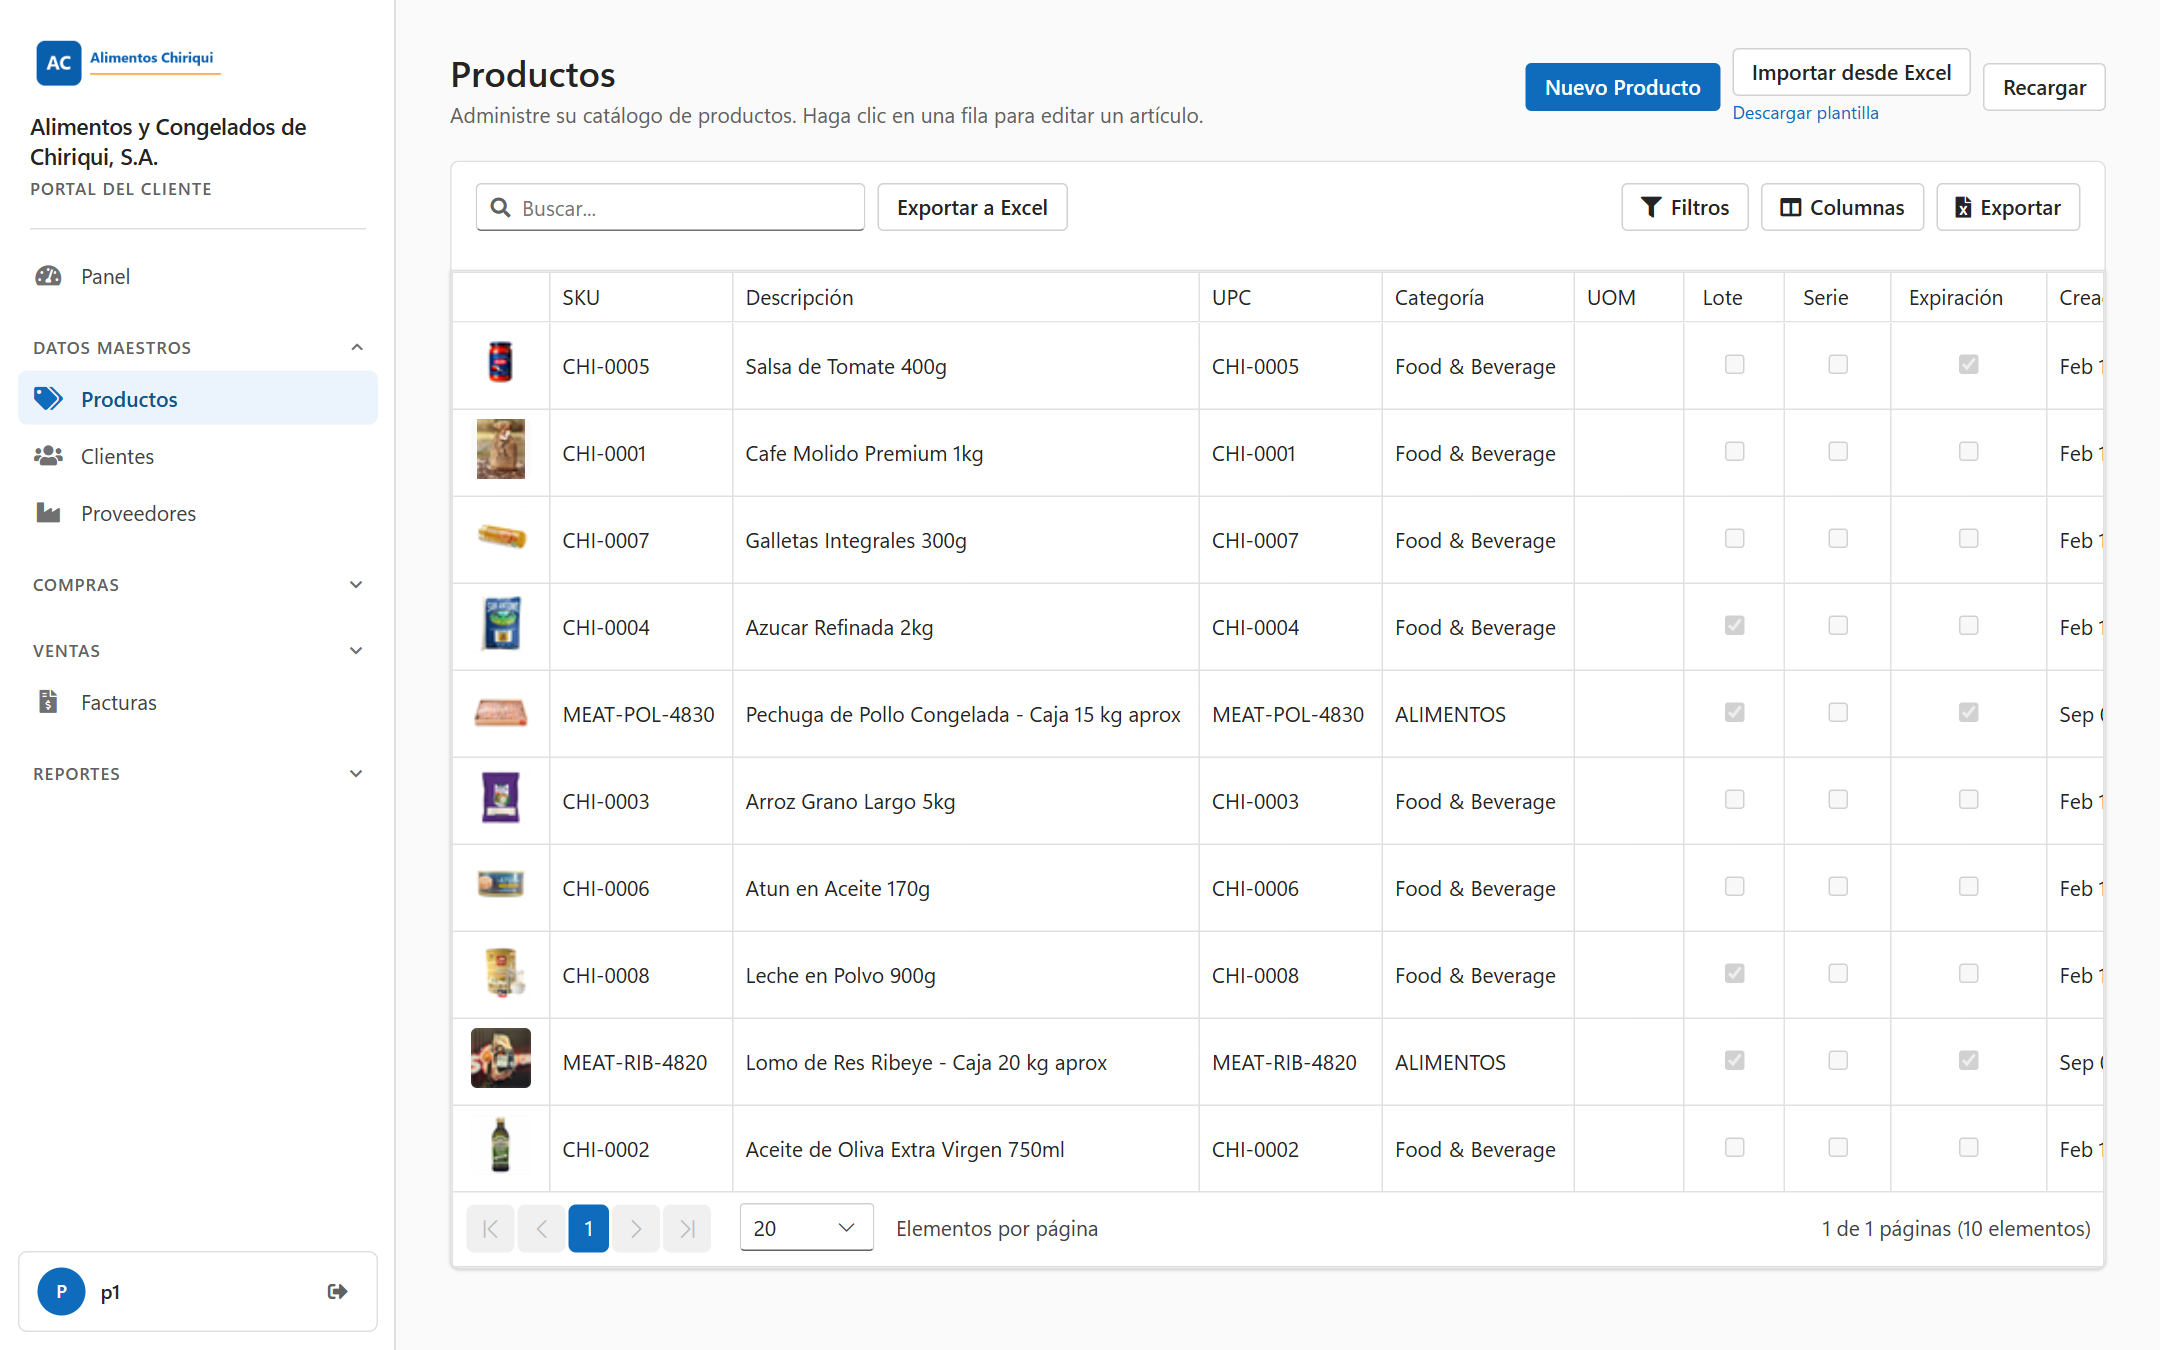Open Salsa de Tomate product image
Viewport: 2160px width, 1350px height.
click(x=500, y=362)
